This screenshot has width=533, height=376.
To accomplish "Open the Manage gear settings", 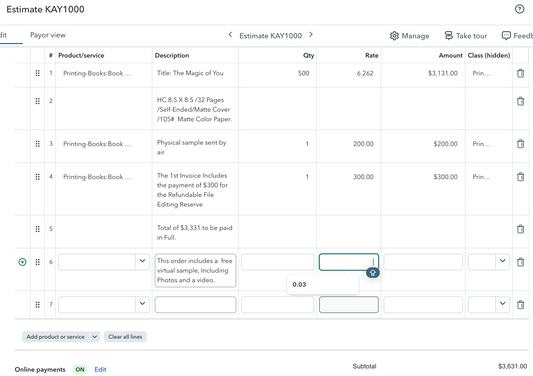I will 409,36.
